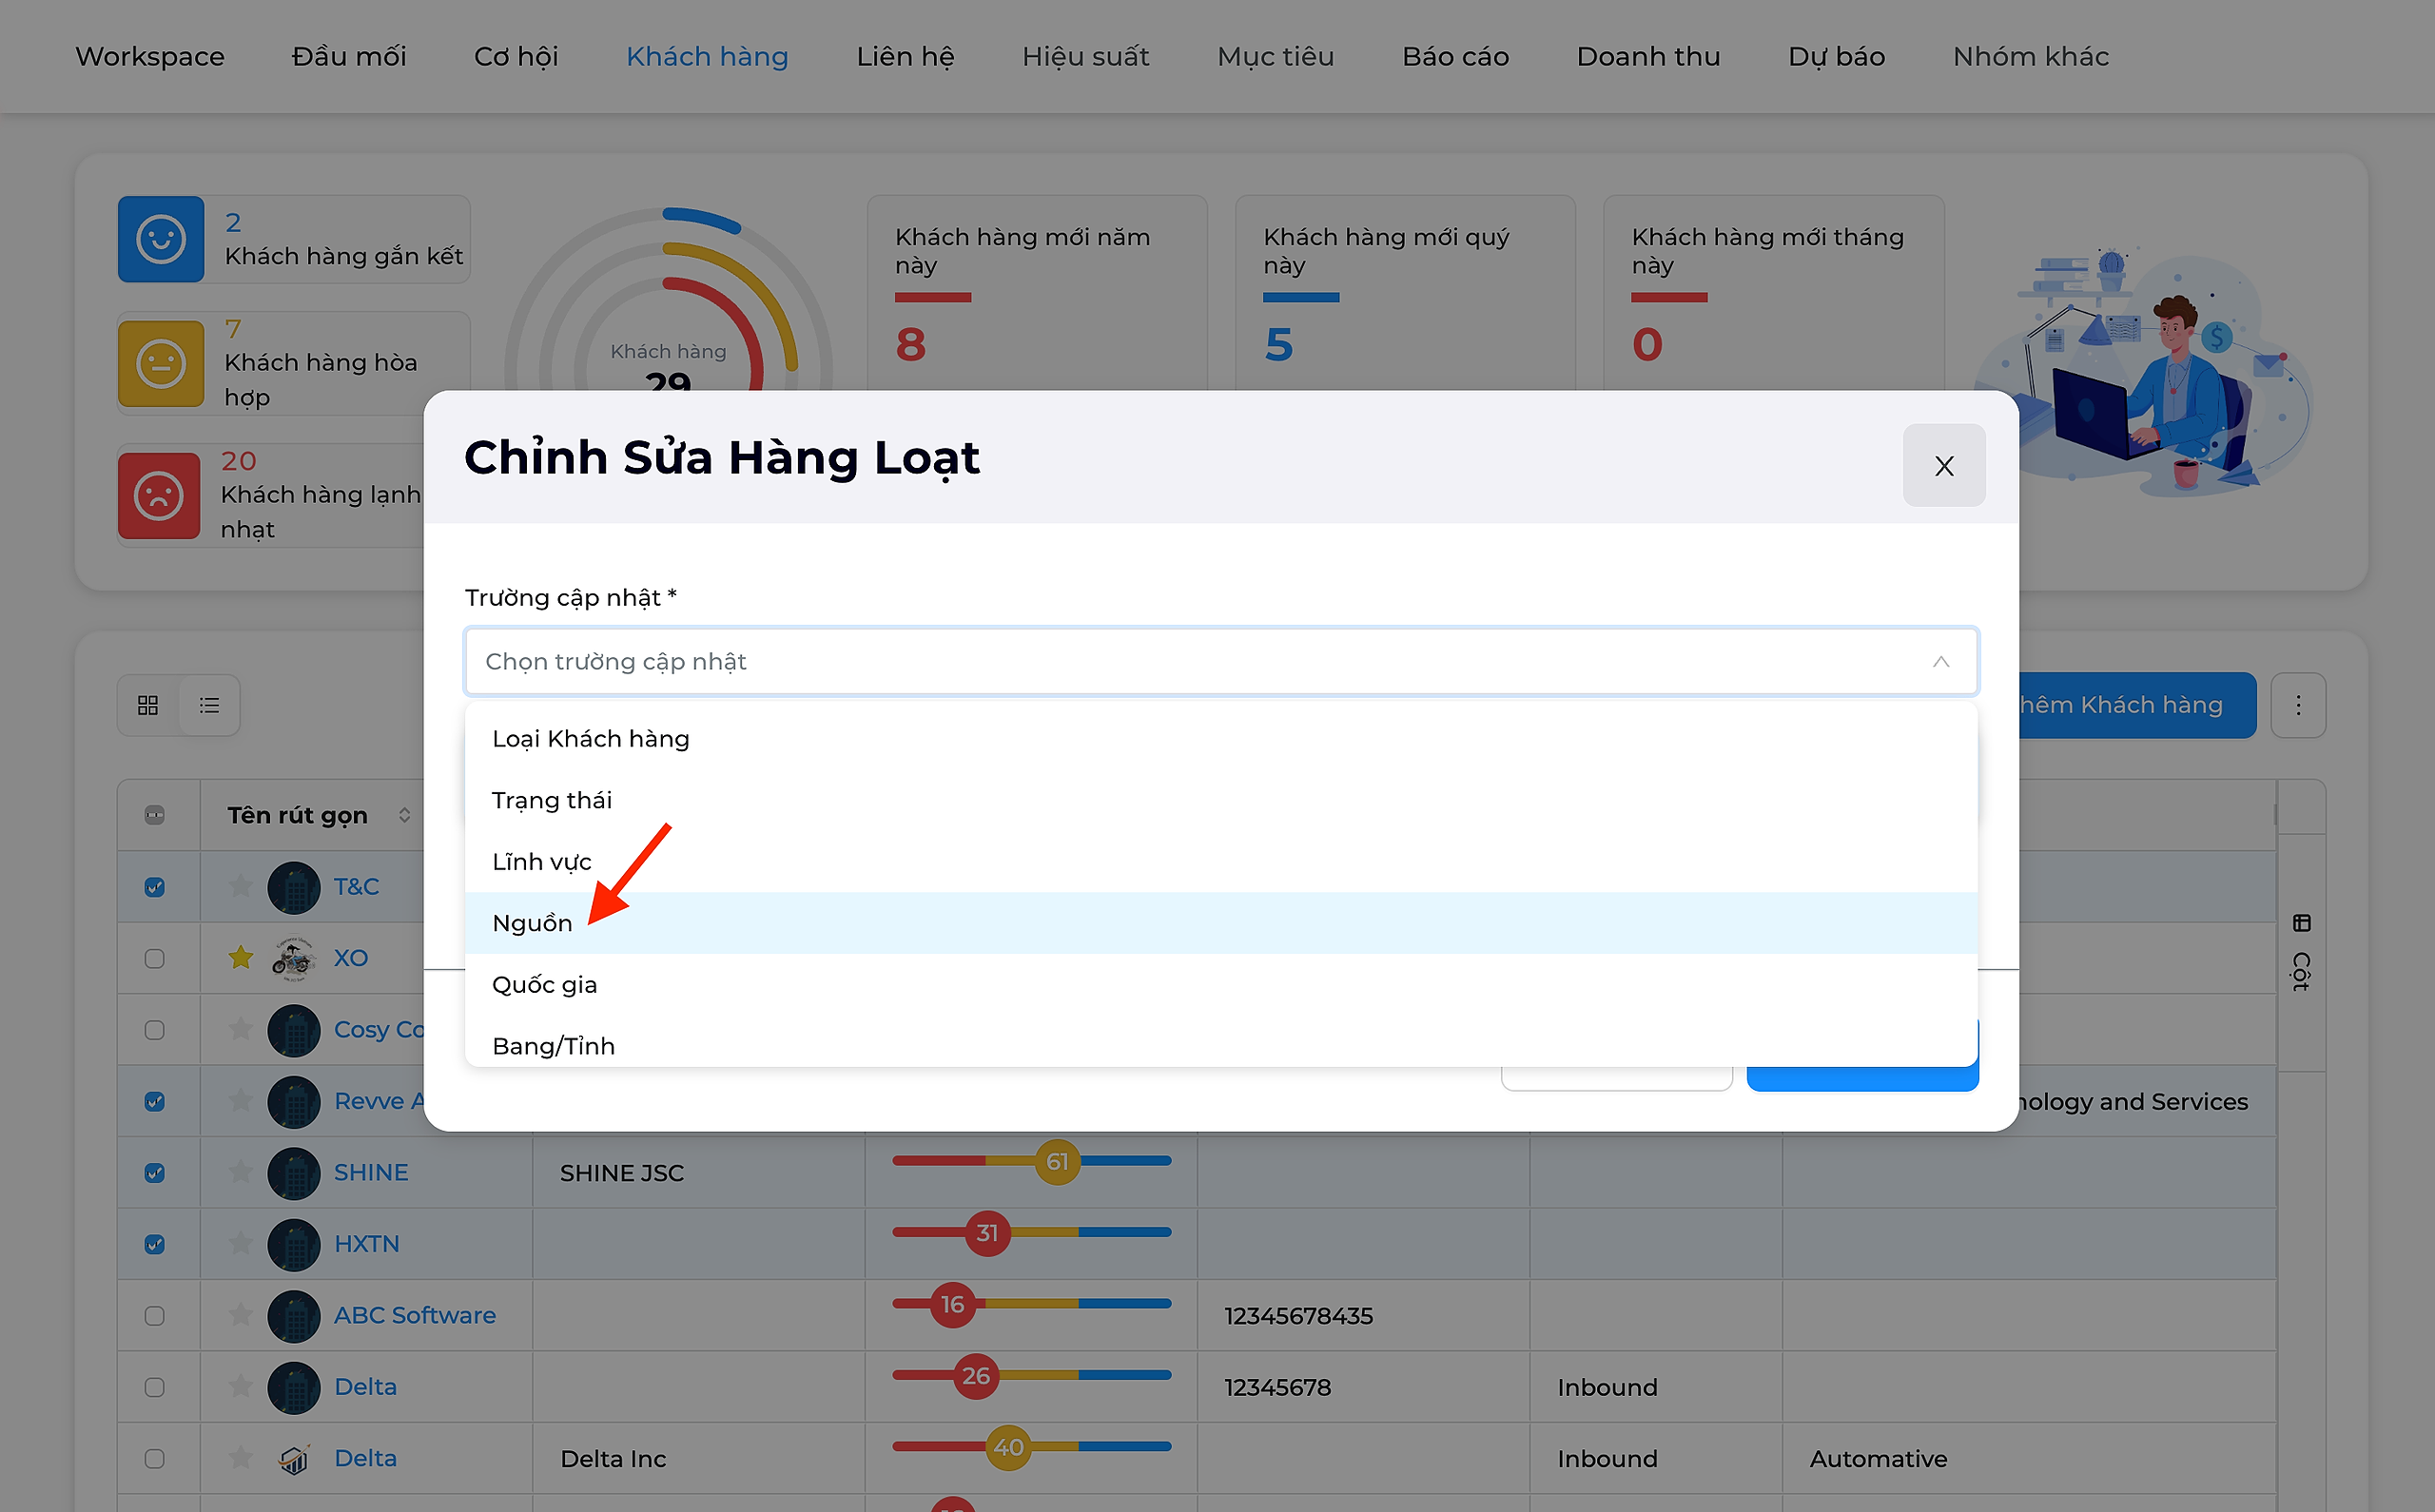Open the three-dot more options menu
This screenshot has width=2435, height=1512.
tap(2298, 705)
